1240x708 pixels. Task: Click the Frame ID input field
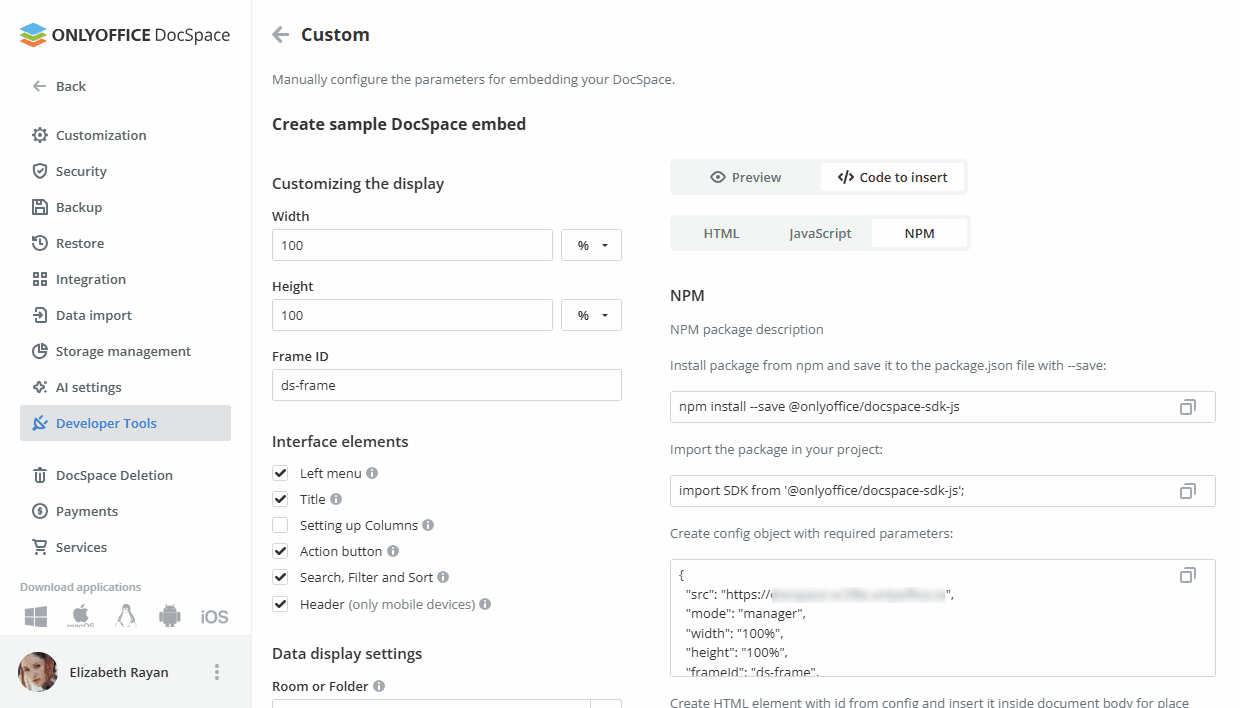(x=446, y=385)
